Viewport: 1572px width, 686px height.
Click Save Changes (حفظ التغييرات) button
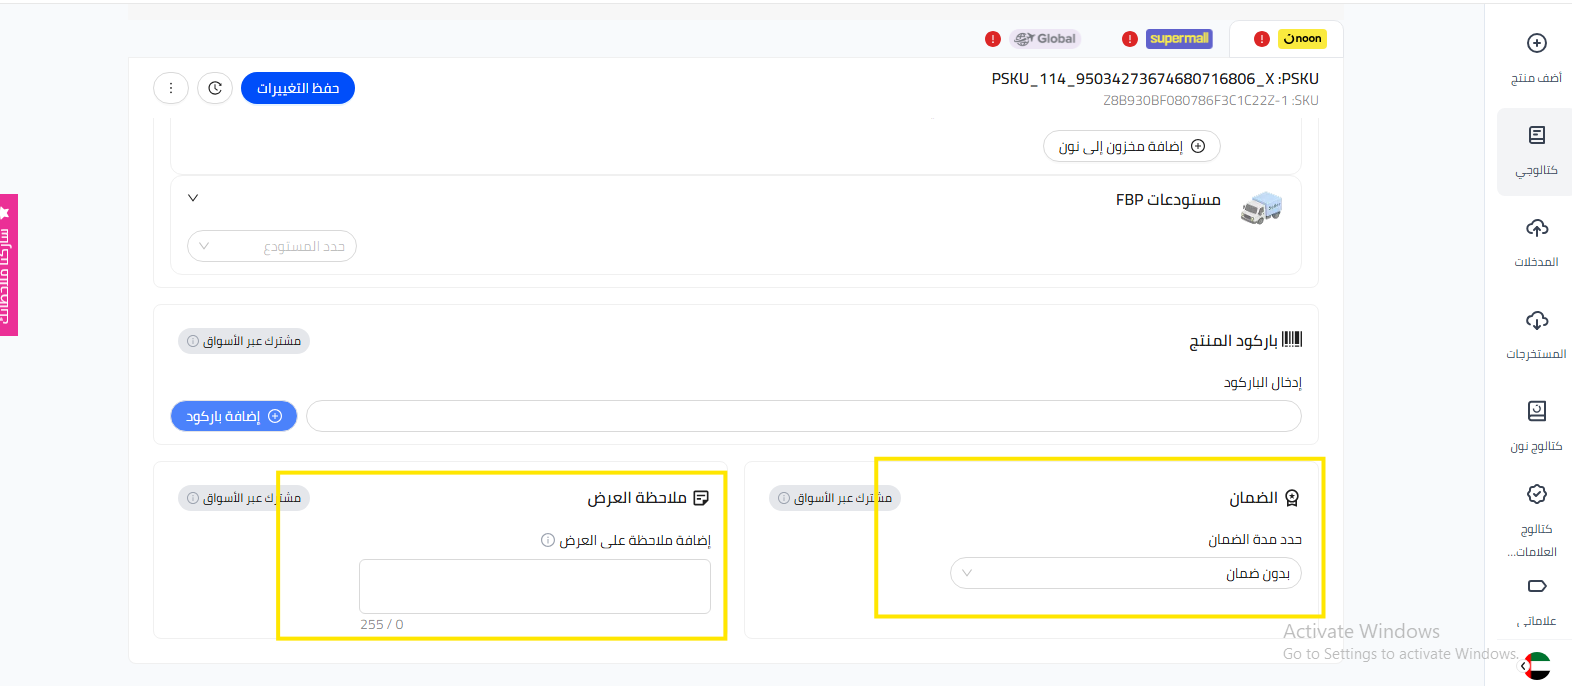[x=298, y=88]
